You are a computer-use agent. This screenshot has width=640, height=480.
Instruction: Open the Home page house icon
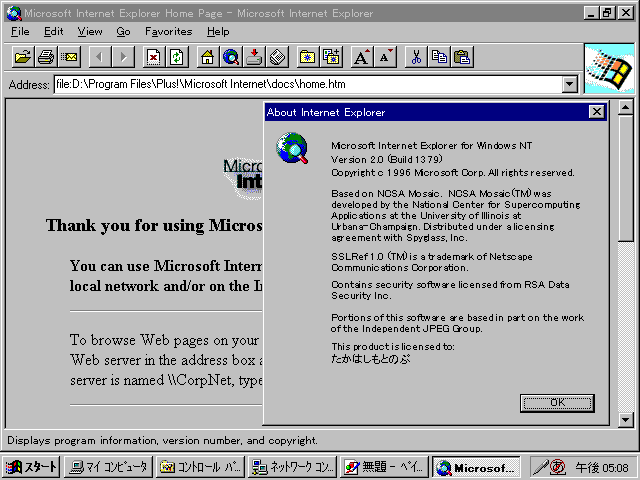(x=207, y=57)
